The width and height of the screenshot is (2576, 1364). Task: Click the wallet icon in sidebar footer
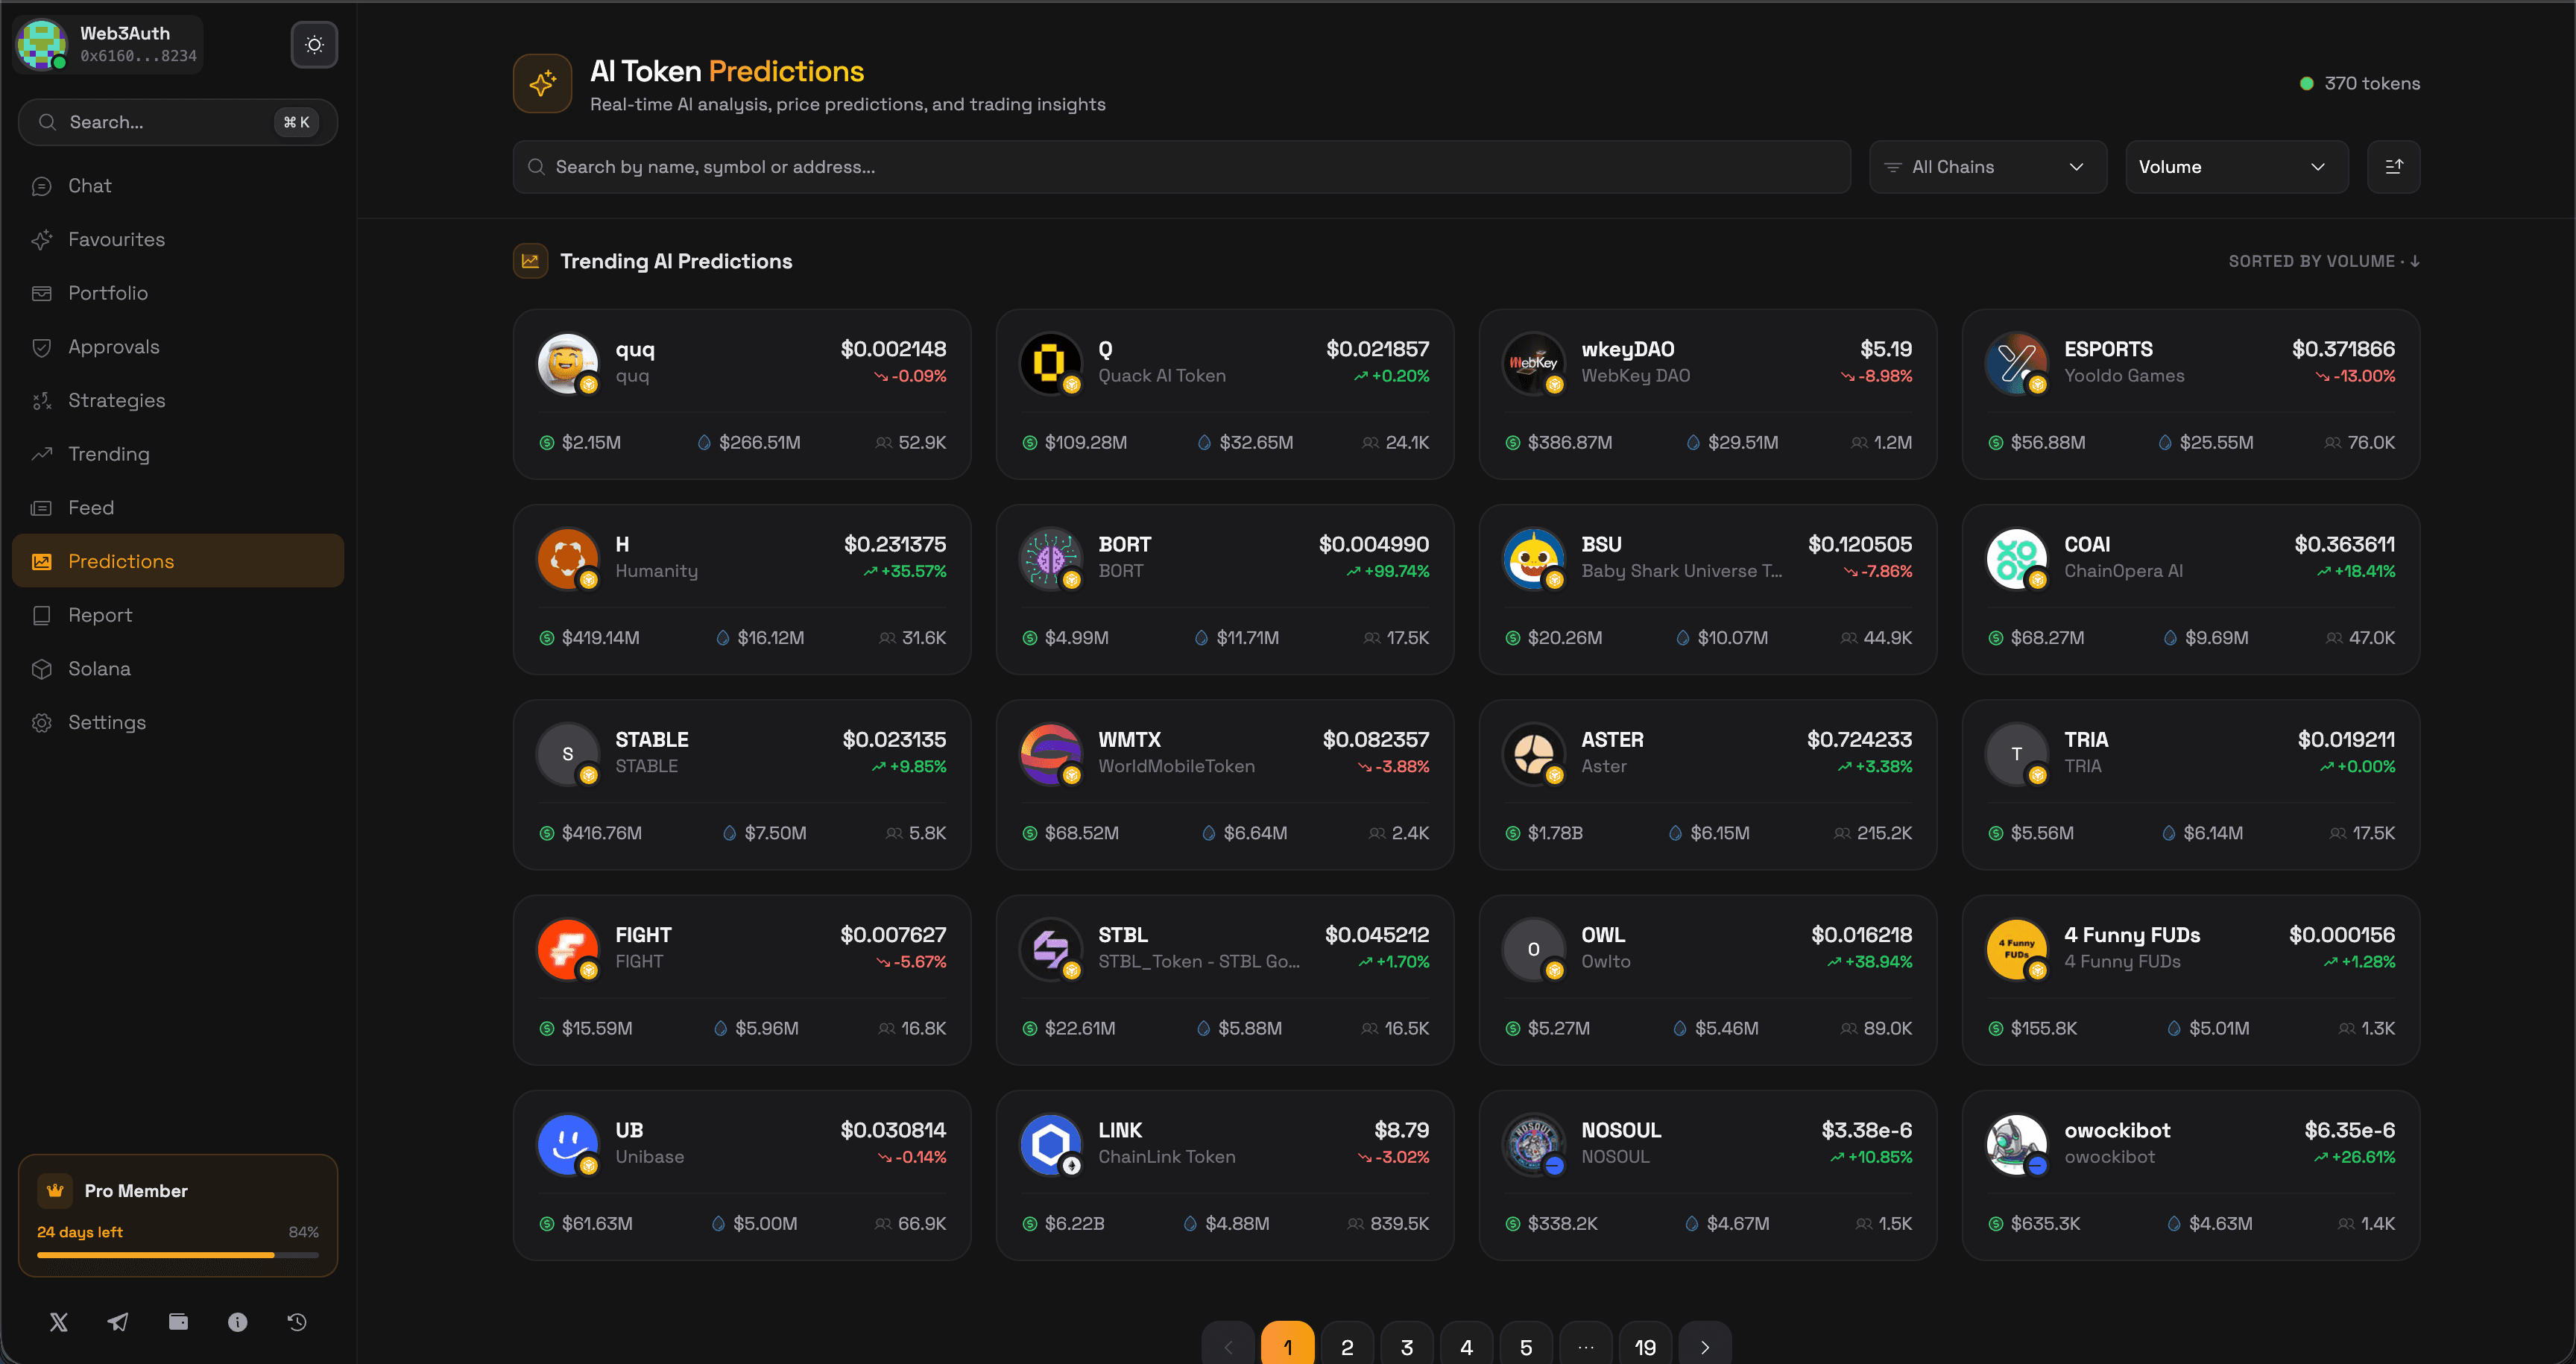pyautogui.click(x=178, y=1322)
